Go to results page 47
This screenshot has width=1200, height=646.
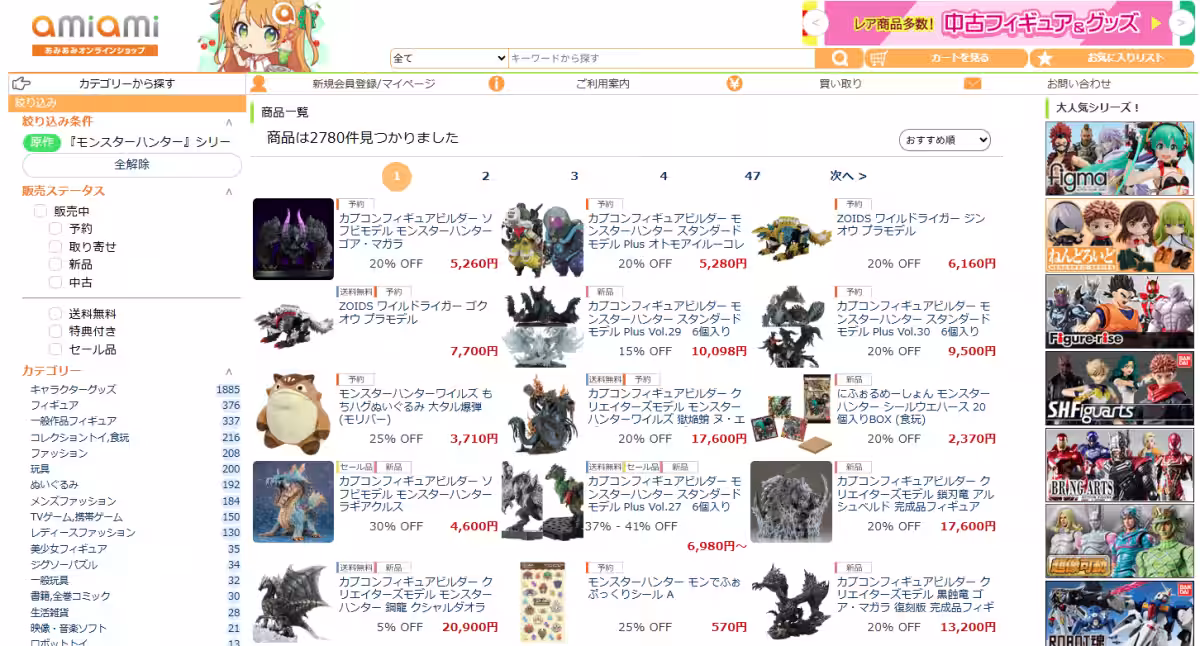click(x=752, y=176)
